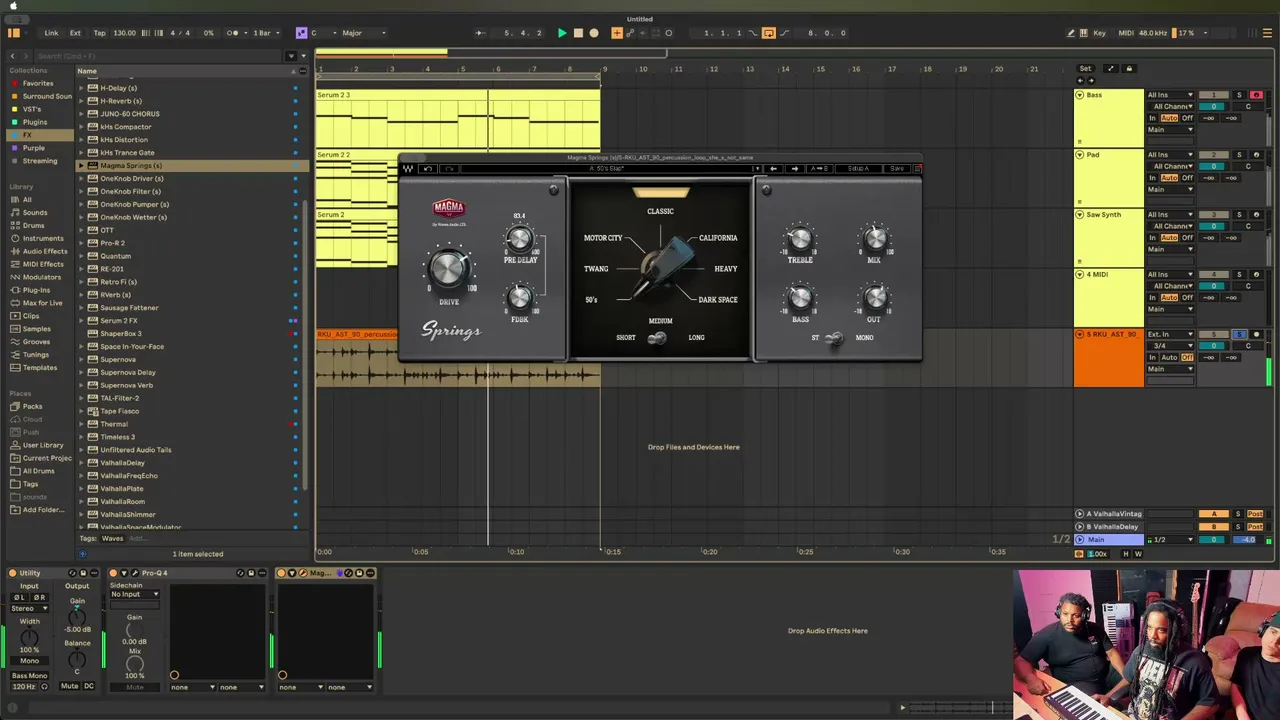Click the Magma Springs undo arrow icon
Image resolution: width=1280 pixels, height=720 pixels.
click(428, 169)
